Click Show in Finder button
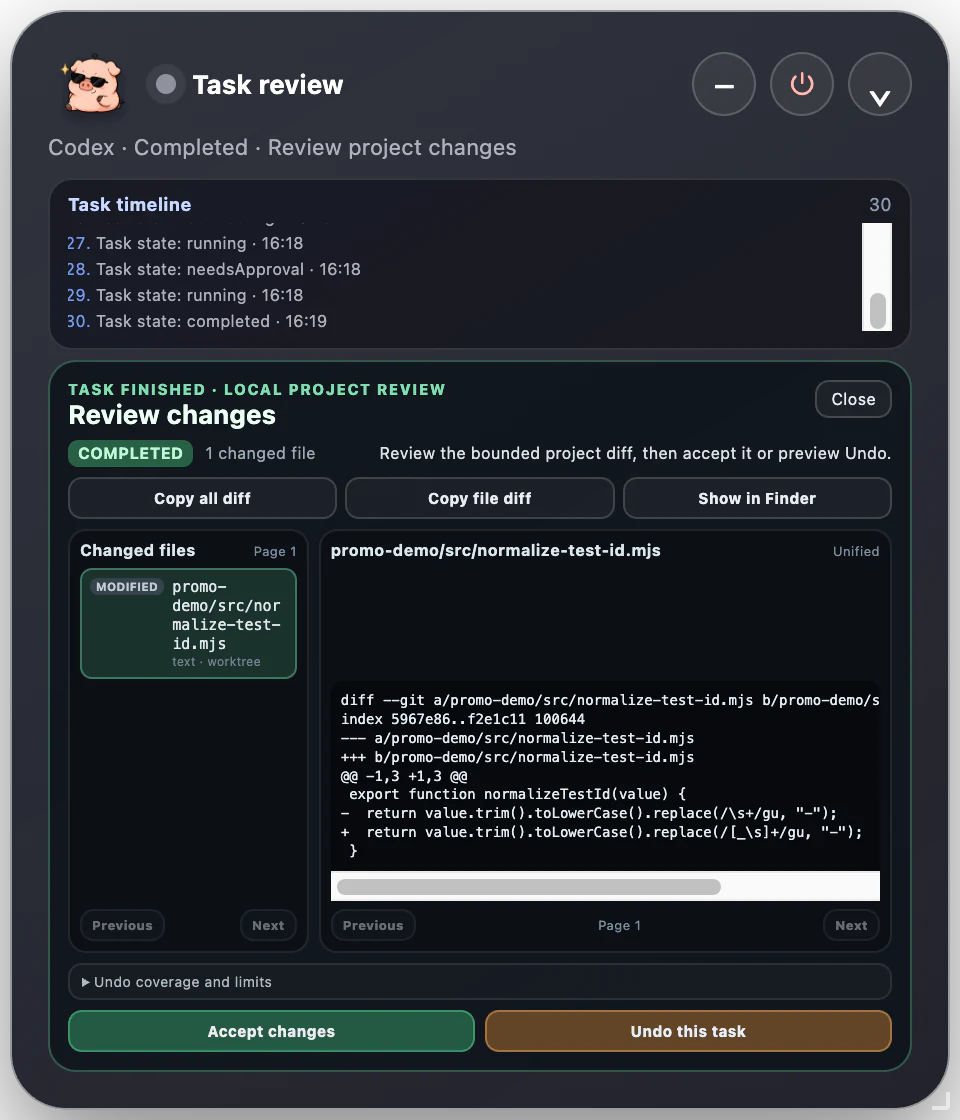 (x=756, y=498)
